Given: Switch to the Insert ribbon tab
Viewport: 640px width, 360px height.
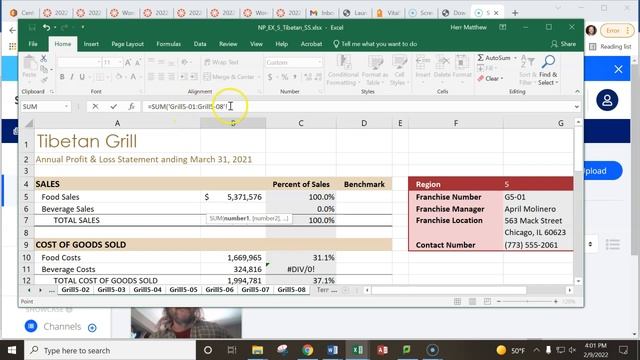Looking at the screenshot, I should tap(91, 44).
